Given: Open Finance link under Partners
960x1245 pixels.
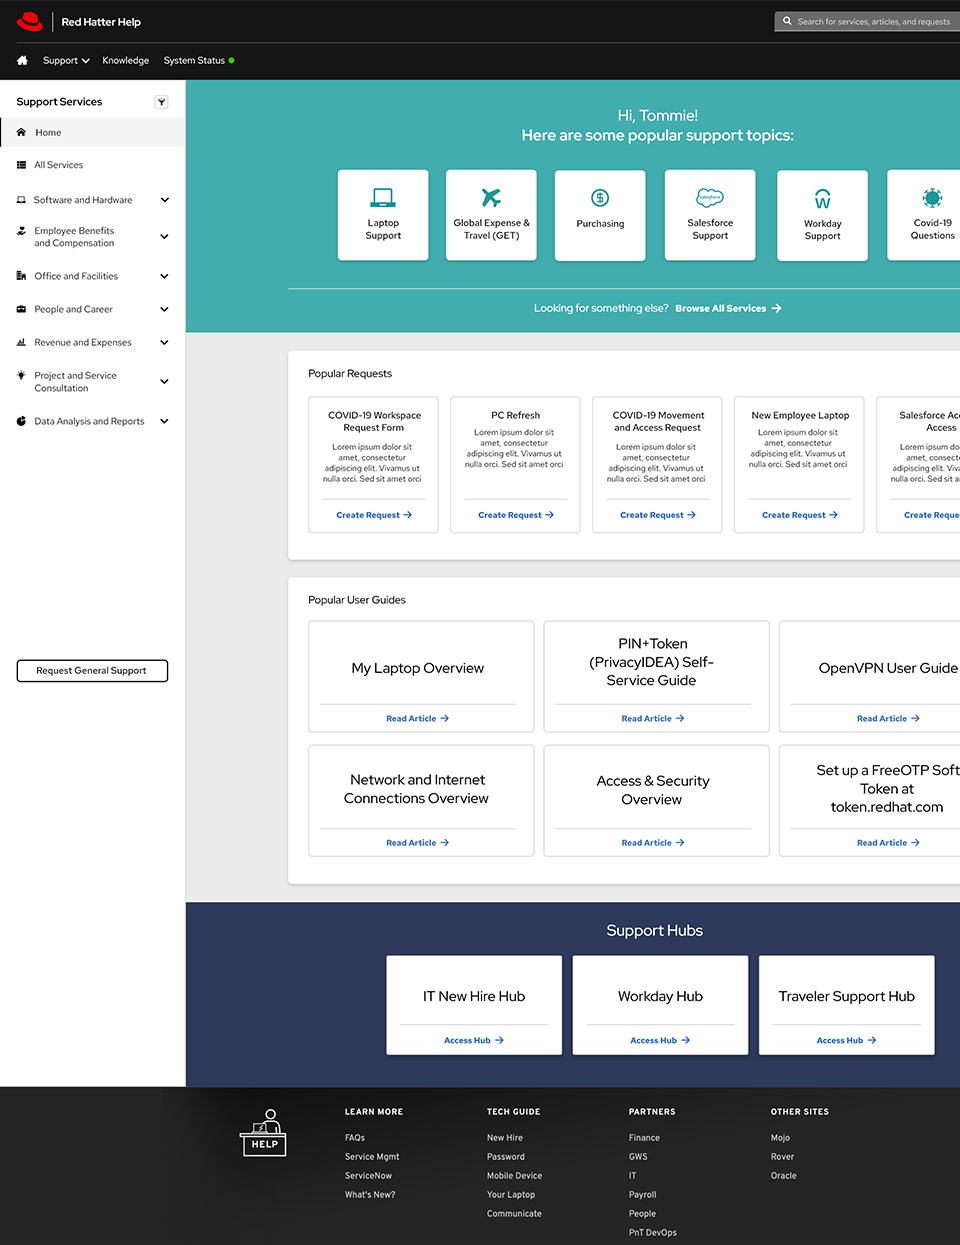Looking at the screenshot, I should click(644, 1138).
